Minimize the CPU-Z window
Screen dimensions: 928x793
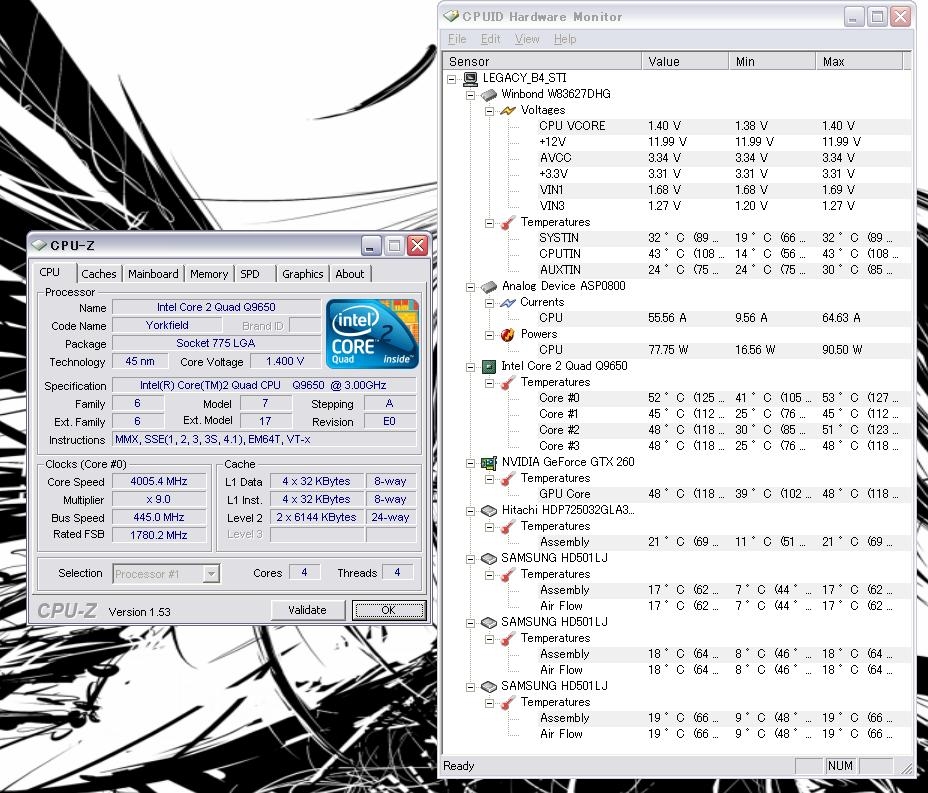[370, 245]
